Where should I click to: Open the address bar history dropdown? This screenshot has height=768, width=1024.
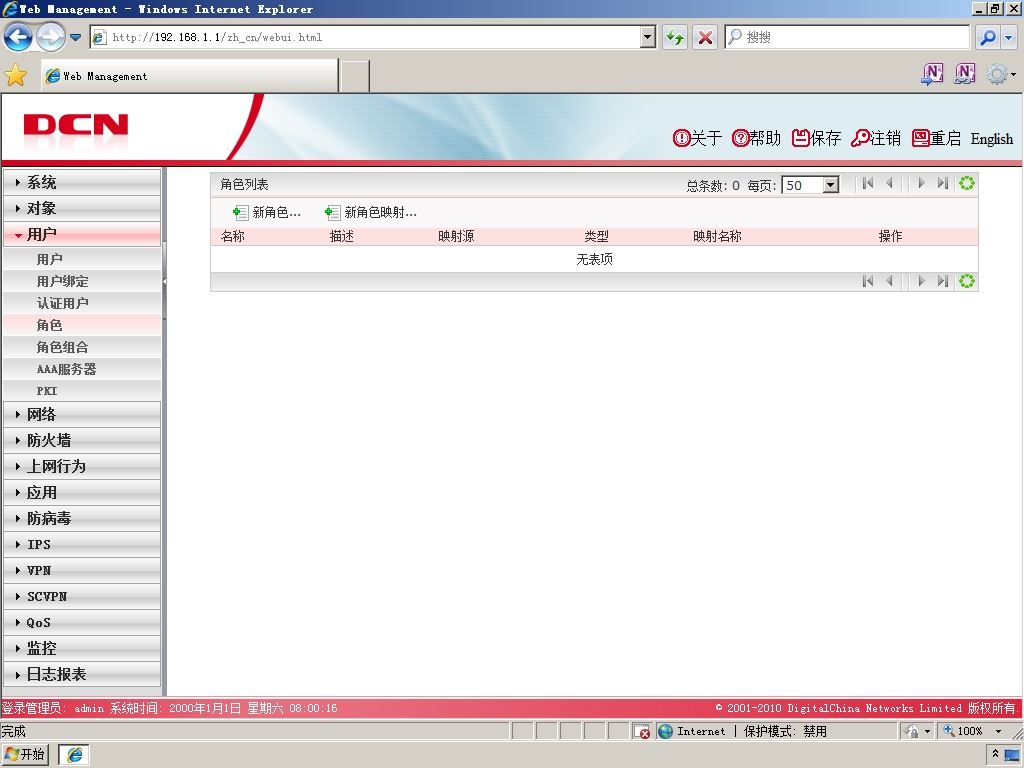(x=647, y=37)
